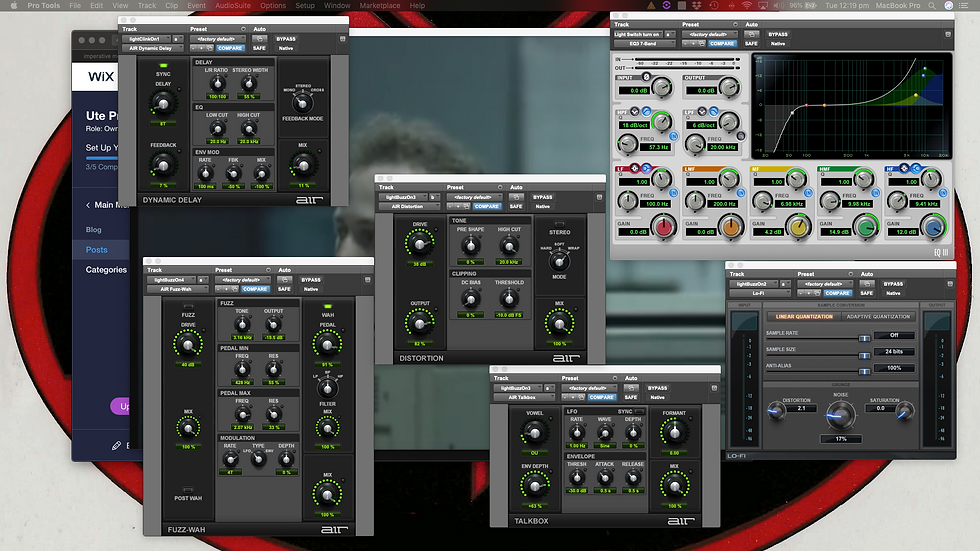The height and width of the screenshot is (551, 980).
Task: Open the Clip menu
Action: [x=172, y=5]
